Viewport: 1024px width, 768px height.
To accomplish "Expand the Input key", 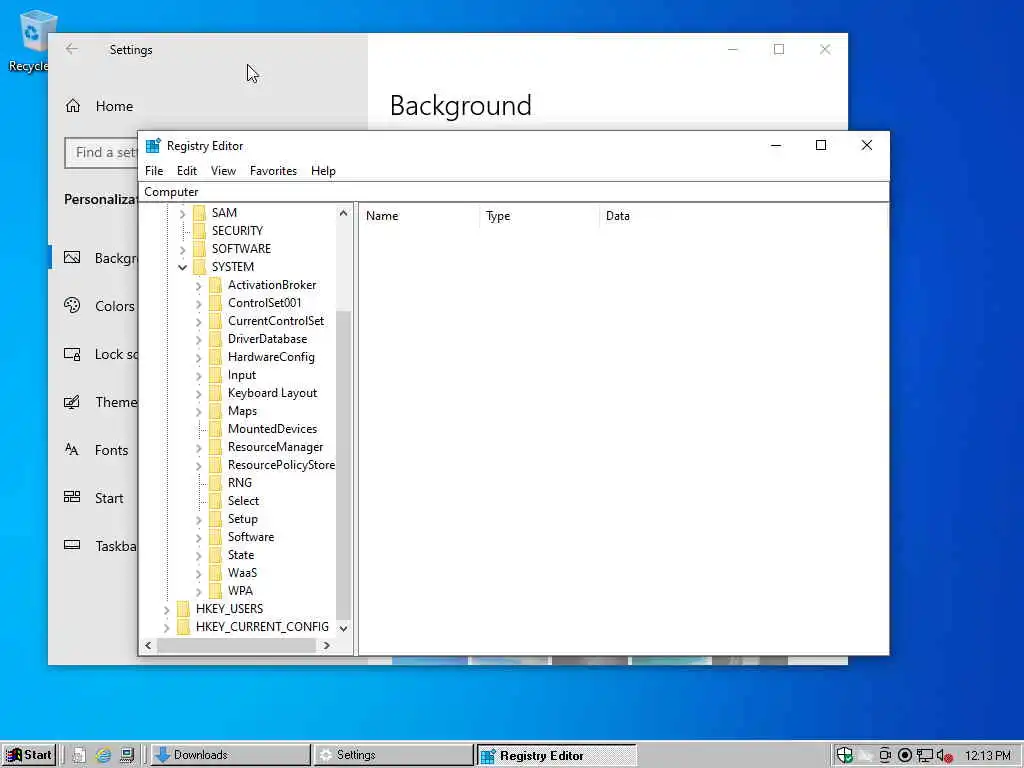I will click(x=199, y=376).
